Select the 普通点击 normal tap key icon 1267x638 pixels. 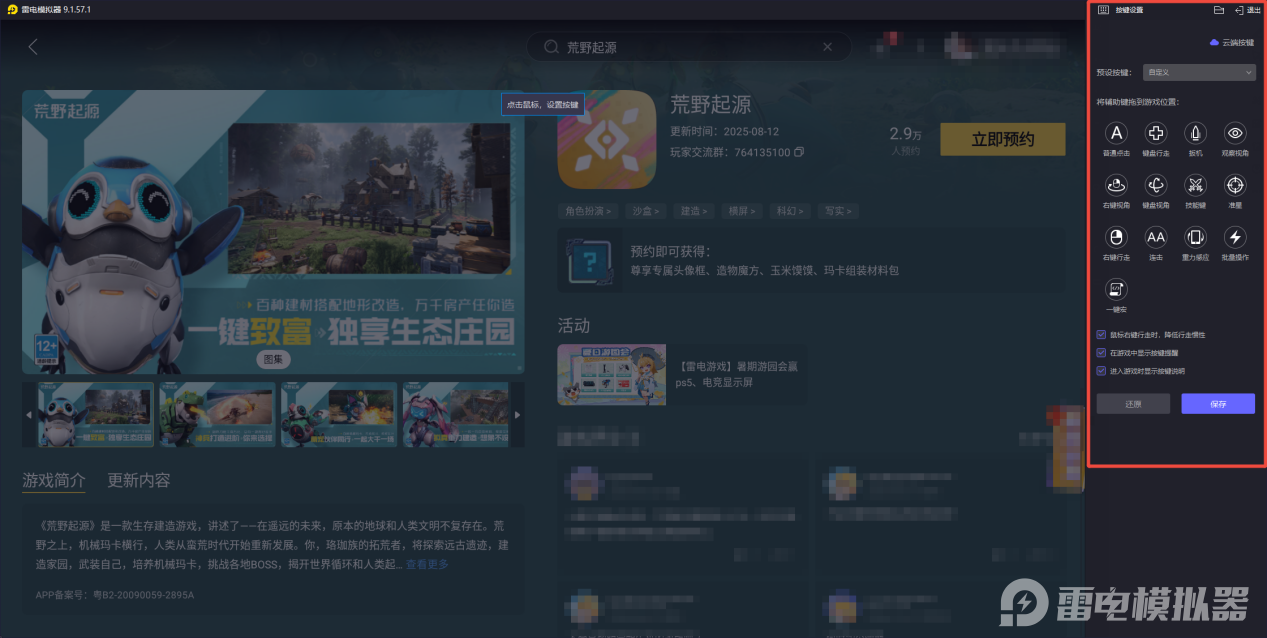point(1116,133)
